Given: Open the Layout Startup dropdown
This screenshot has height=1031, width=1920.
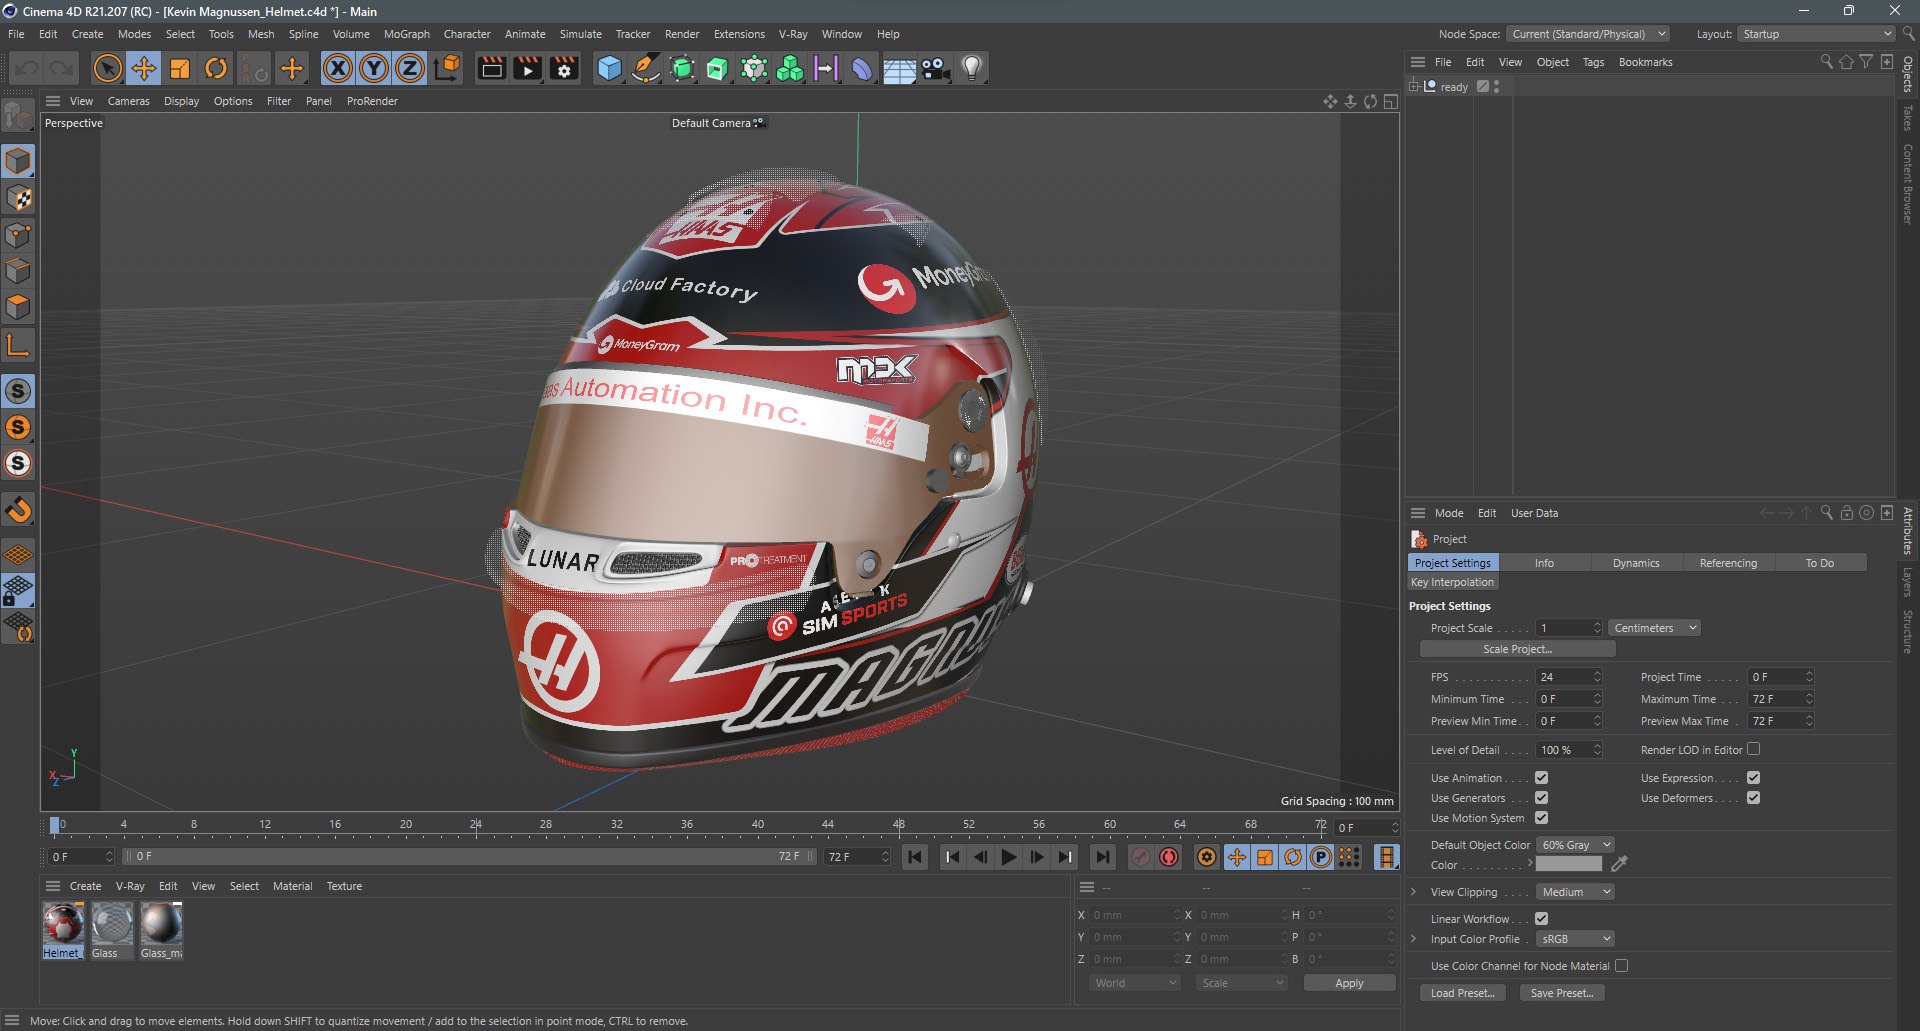Looking at the screenshot, I should click(x=1815, y=34).
